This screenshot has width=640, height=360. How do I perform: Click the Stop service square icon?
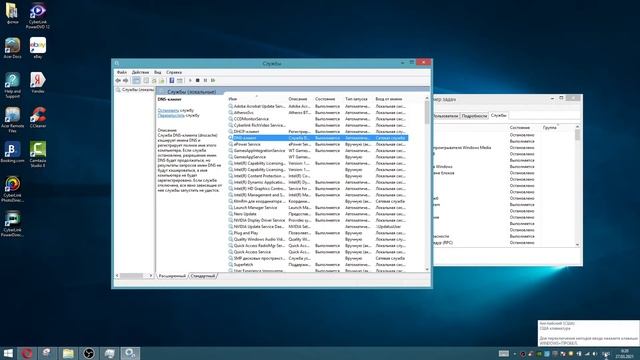pos(198,80)
